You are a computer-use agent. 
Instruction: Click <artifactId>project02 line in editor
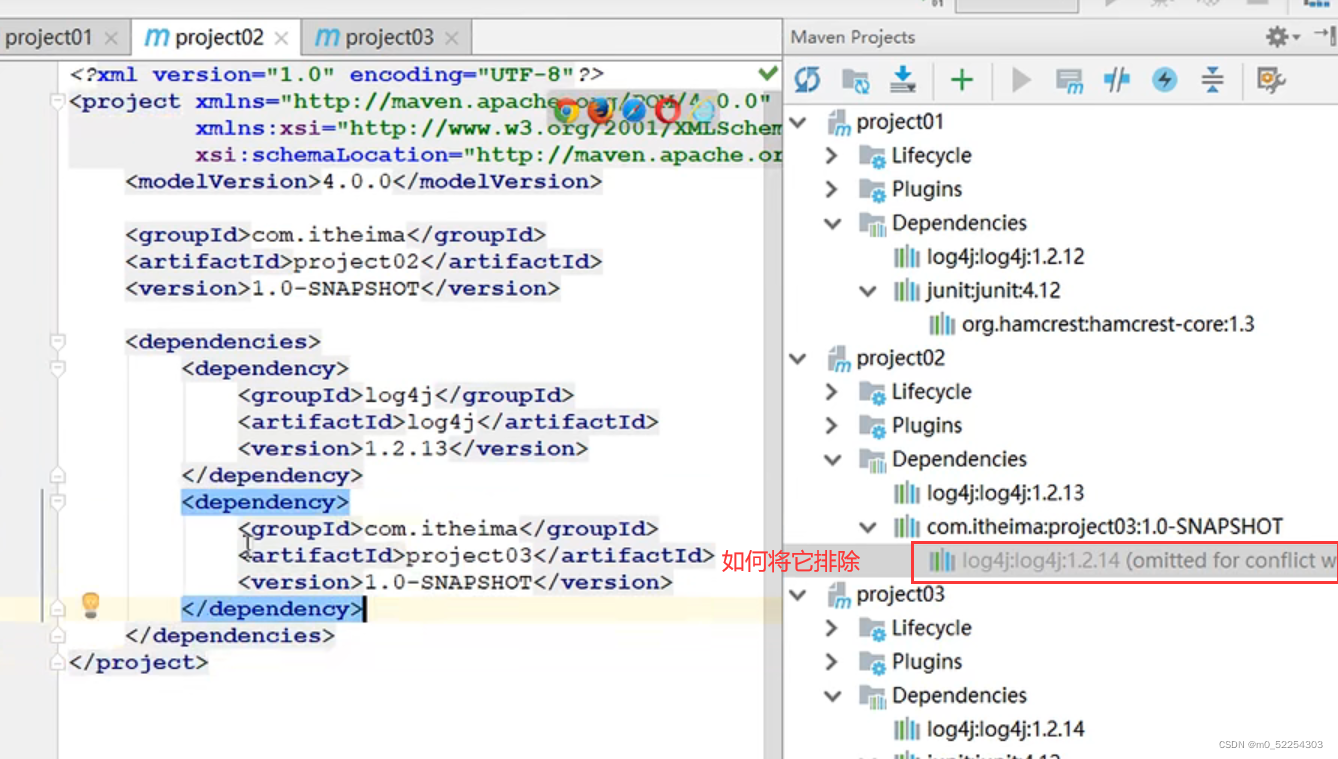coord(364,262)
